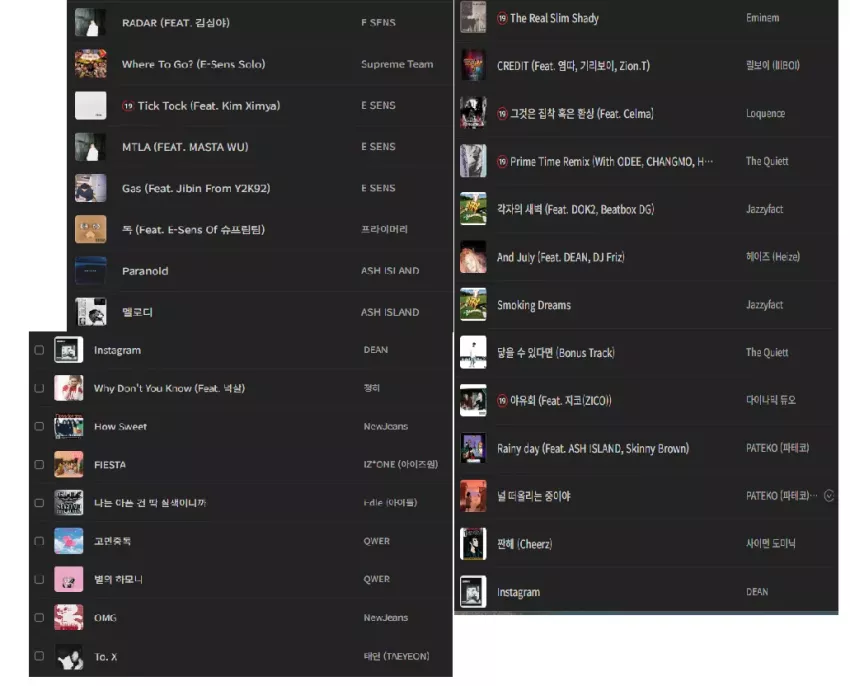
Task: Open cover for 닿을 수 있다면 (Bonus Track)
Action: click(473, 352)
